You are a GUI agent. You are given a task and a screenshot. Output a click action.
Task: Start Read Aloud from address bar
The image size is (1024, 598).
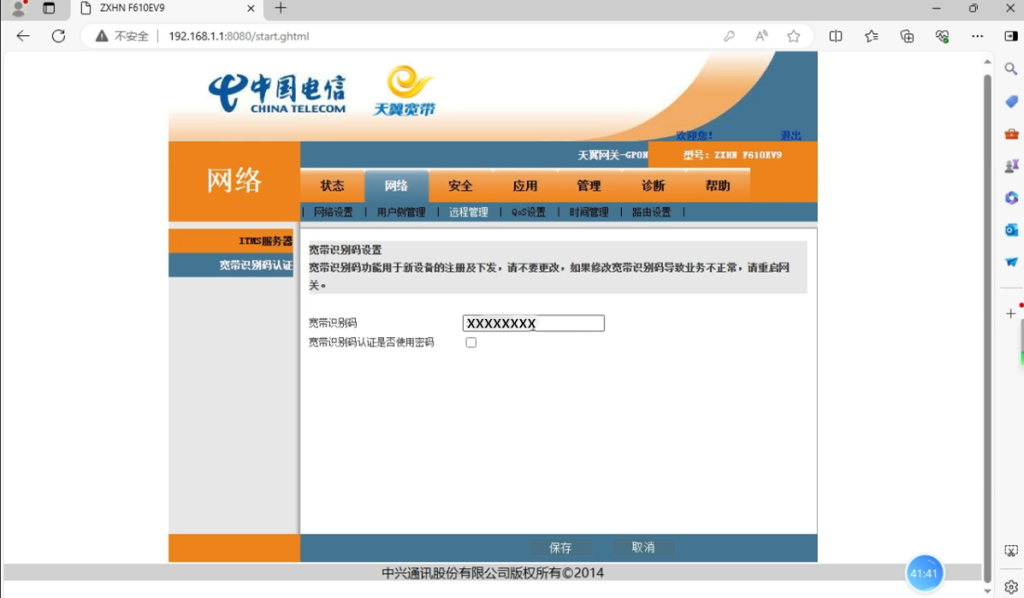tap(761, 36)
